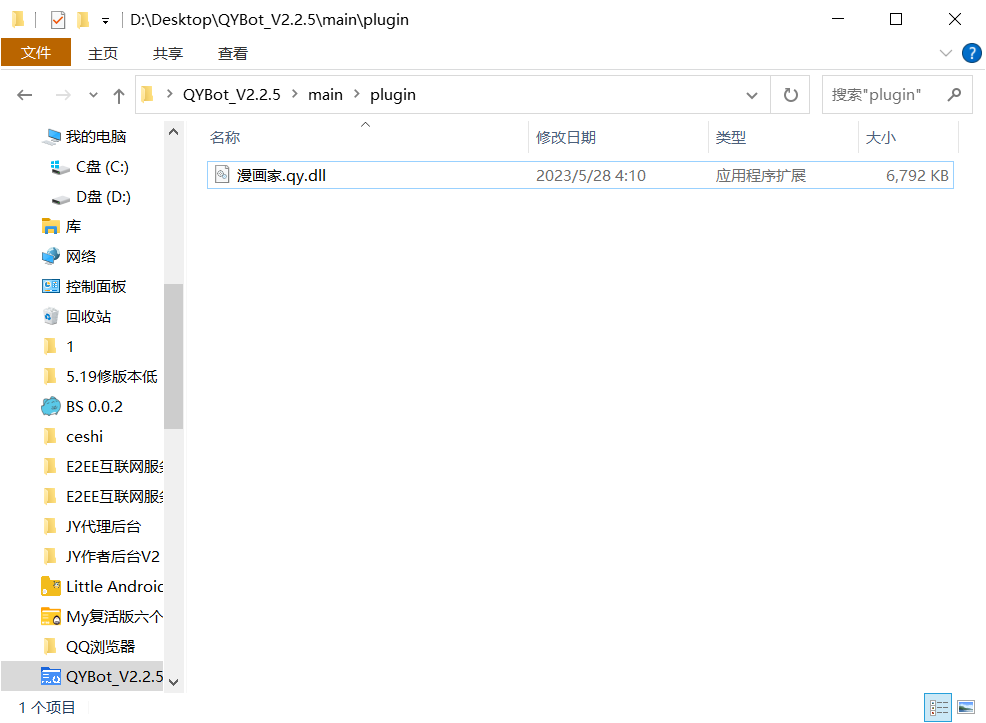This screenshot has width=986, height=723.
Task: Sort by 修改日期 column header
Action: point(566,138)
